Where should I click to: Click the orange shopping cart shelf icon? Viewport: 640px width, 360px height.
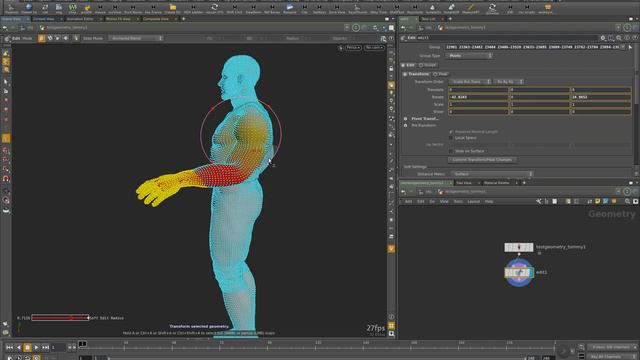(548, 7)
